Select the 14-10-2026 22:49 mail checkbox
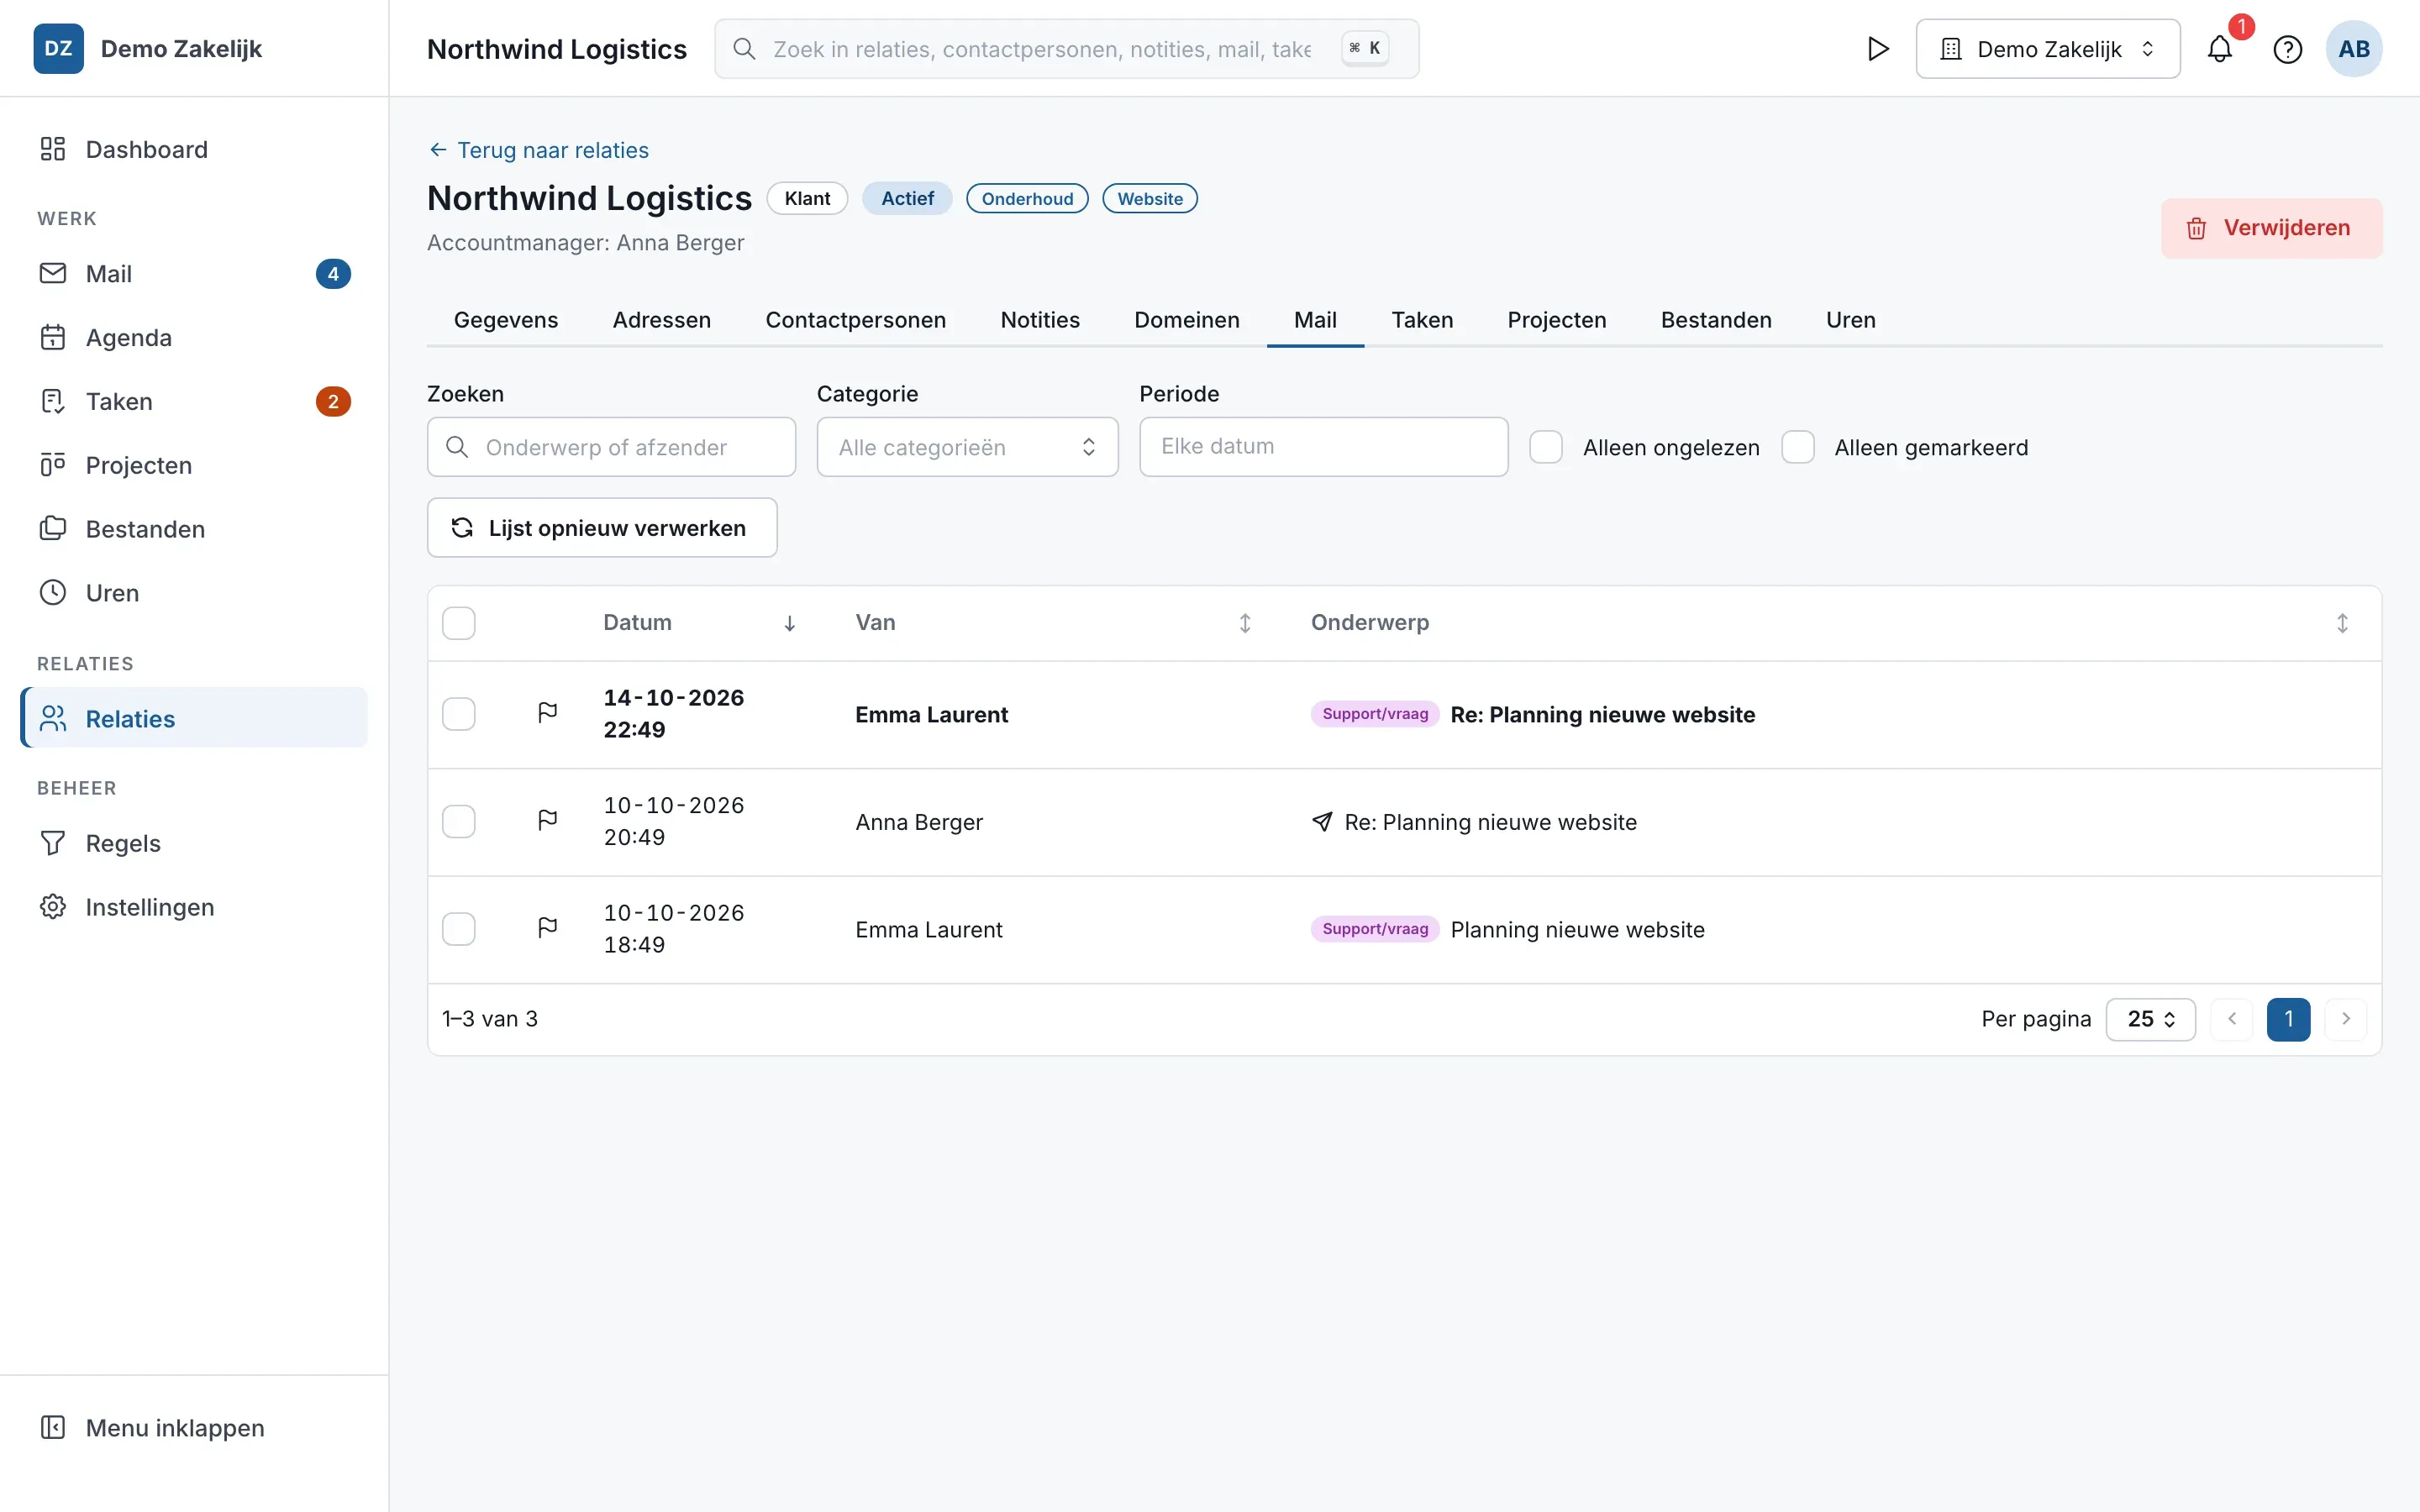Viewport: 2420px width, 1512px height. [459, 714]
